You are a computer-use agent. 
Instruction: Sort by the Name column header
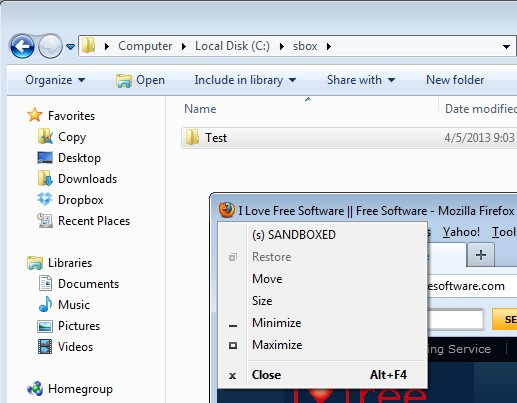(200, 109)
